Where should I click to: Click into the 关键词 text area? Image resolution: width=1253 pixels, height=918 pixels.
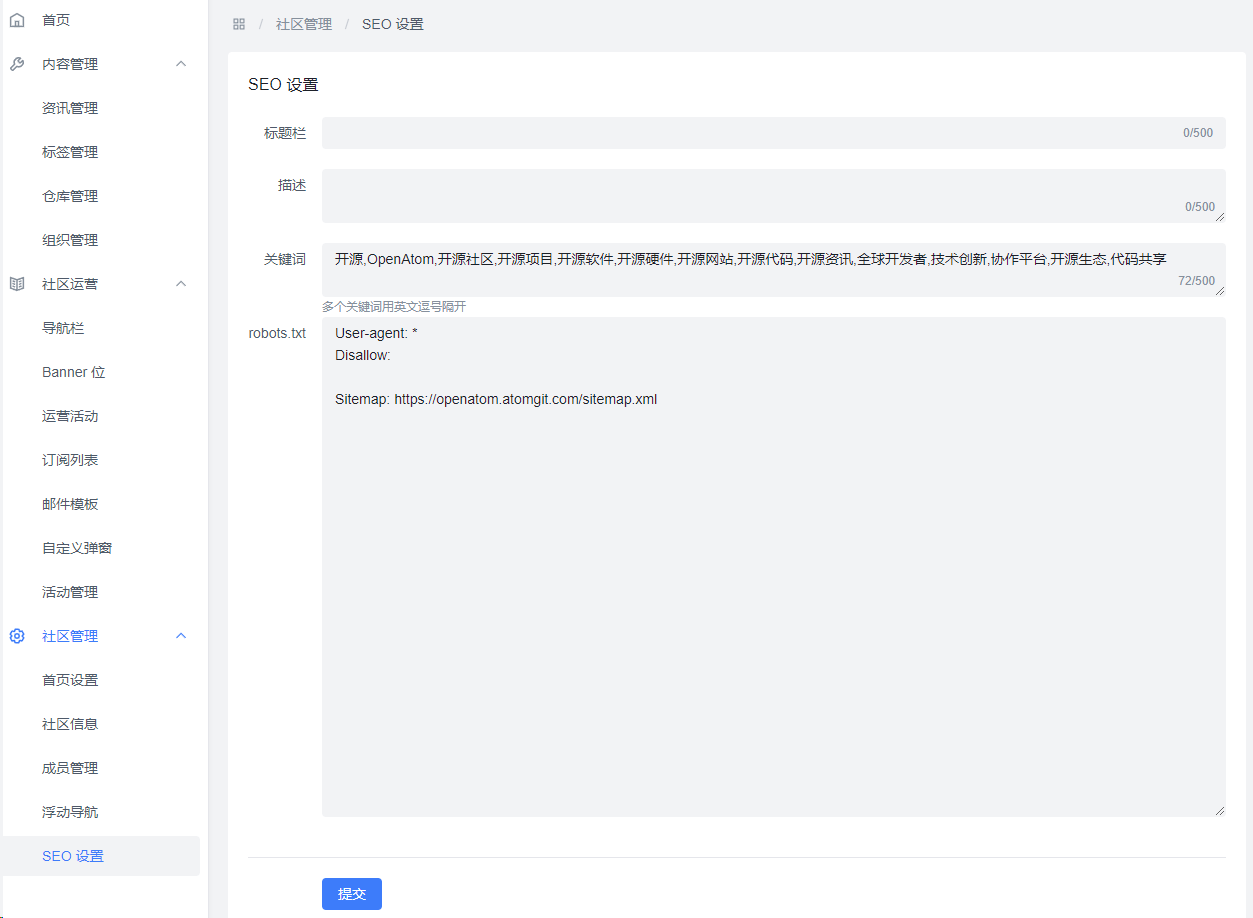pos(774,270)
